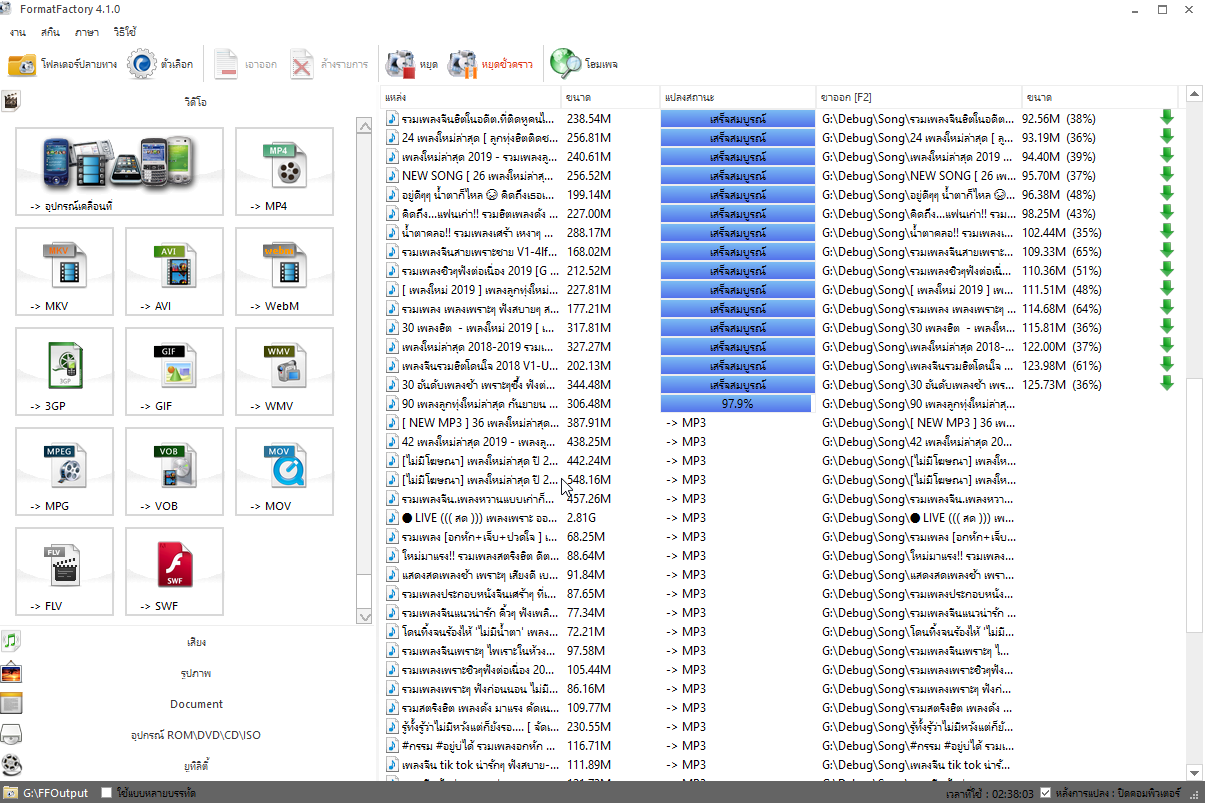Open the options gear (ตัวเลือก)

[x=160, y=65]
